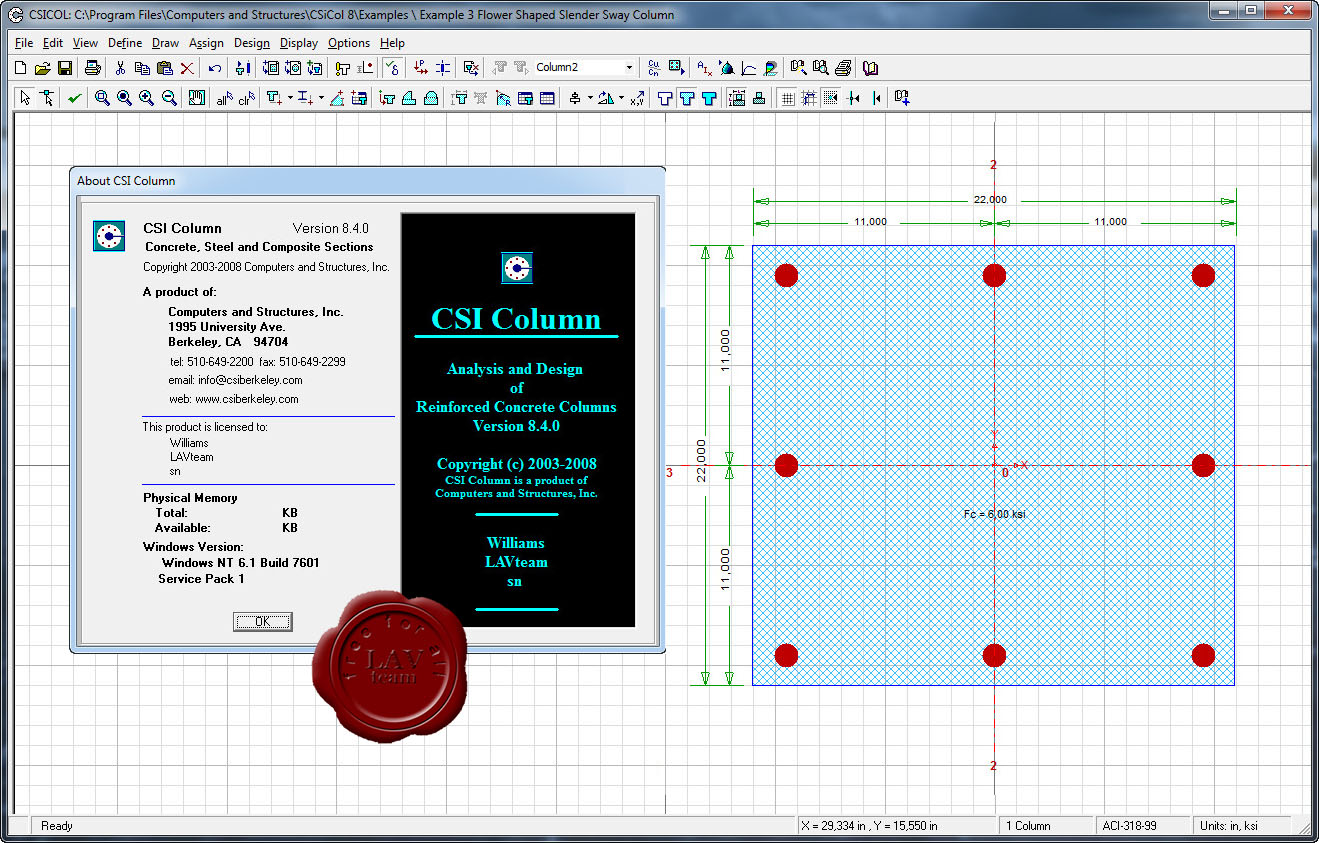Image resolution: width=1319 pixels, height=843 pixels.
Task: Delete selection with the red X icon
Action: click(187, 68)
